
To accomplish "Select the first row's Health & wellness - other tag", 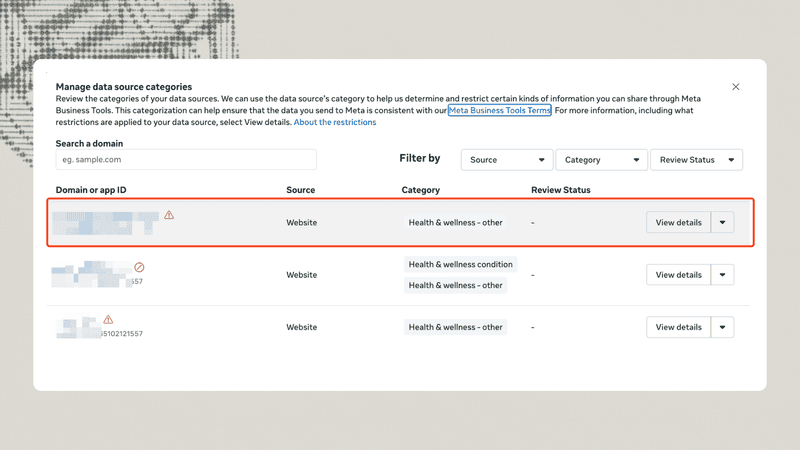I will (455, 222).
